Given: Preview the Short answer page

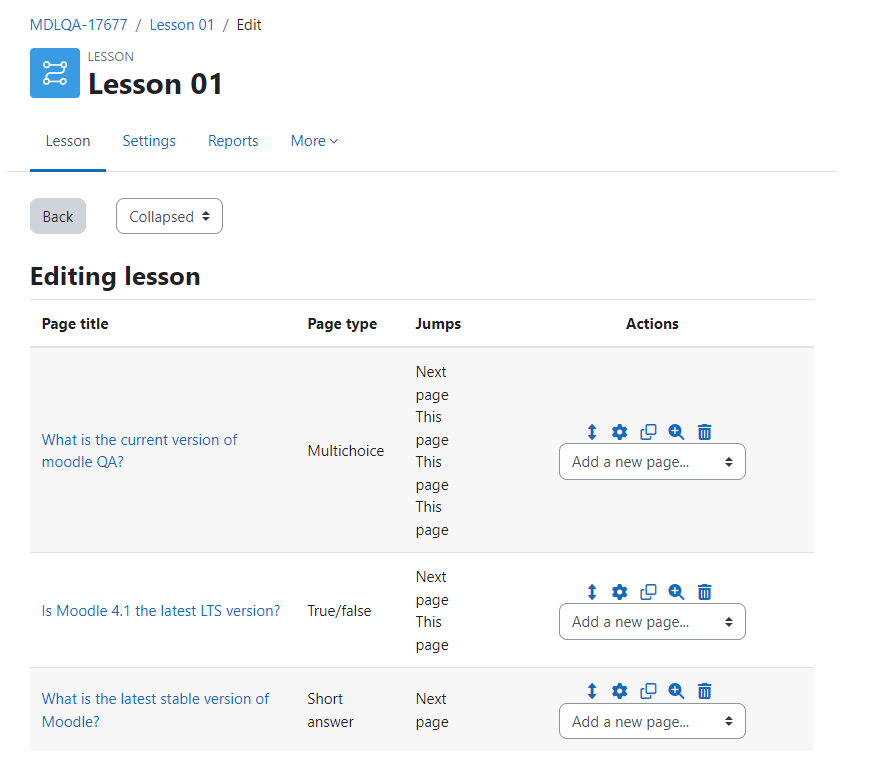Looking at the screenshot, I should pos(676,691).
